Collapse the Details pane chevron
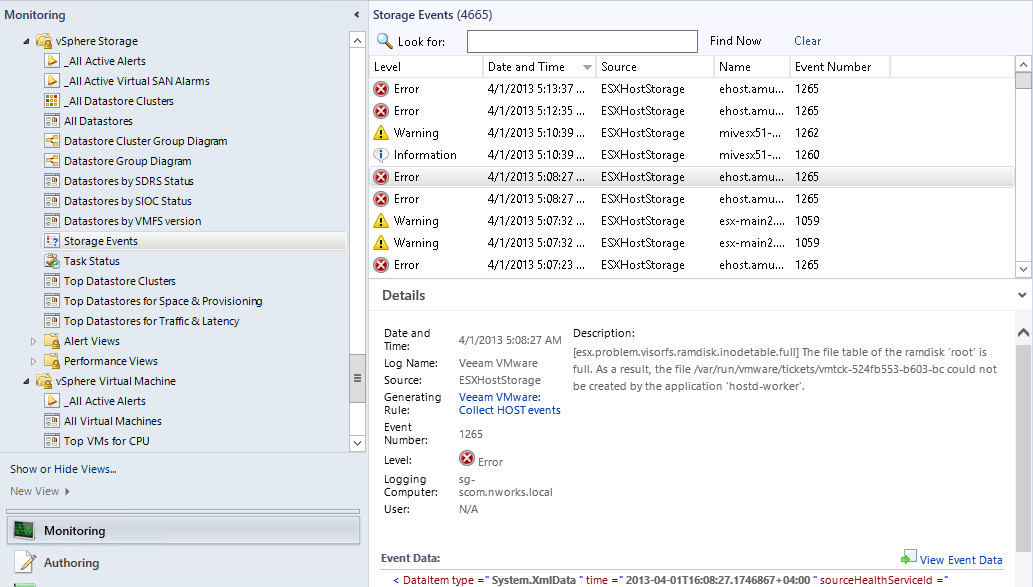 1021,295
